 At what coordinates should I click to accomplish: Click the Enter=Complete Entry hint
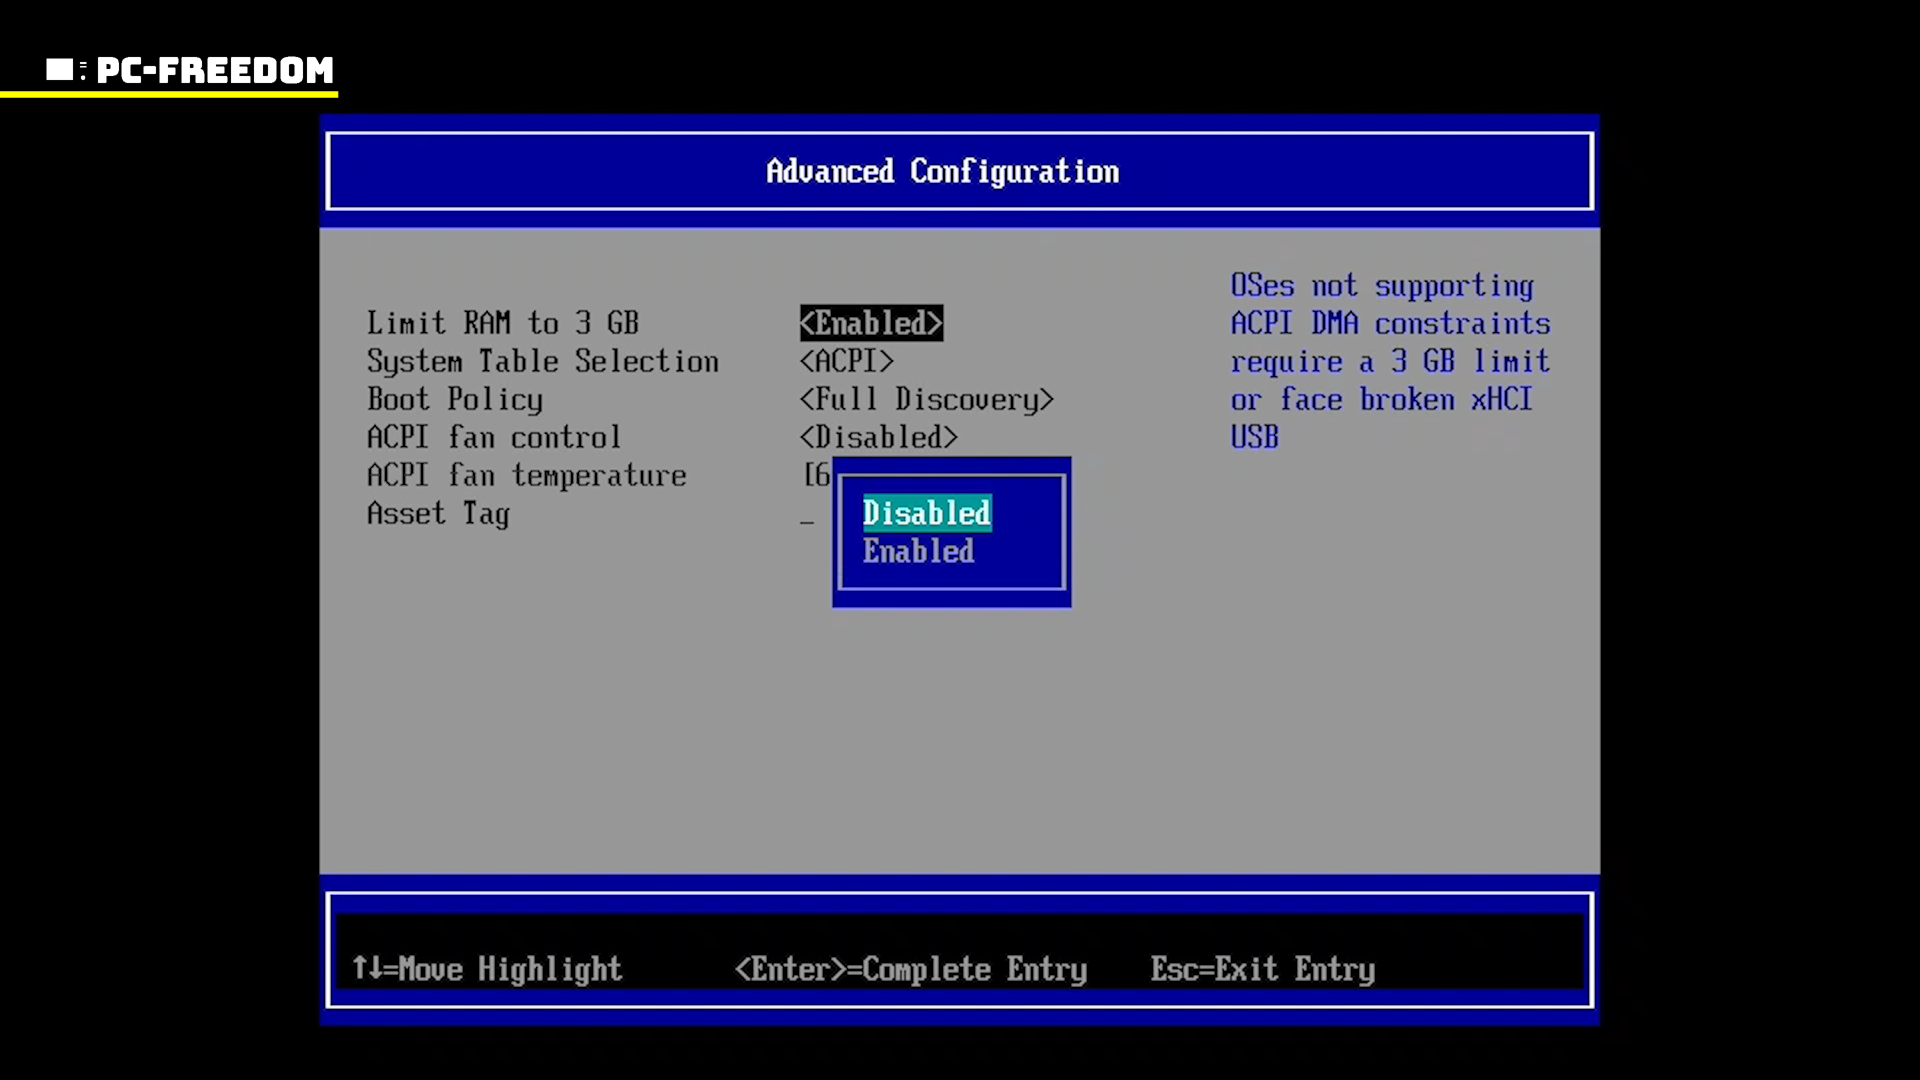click(910, 969)
